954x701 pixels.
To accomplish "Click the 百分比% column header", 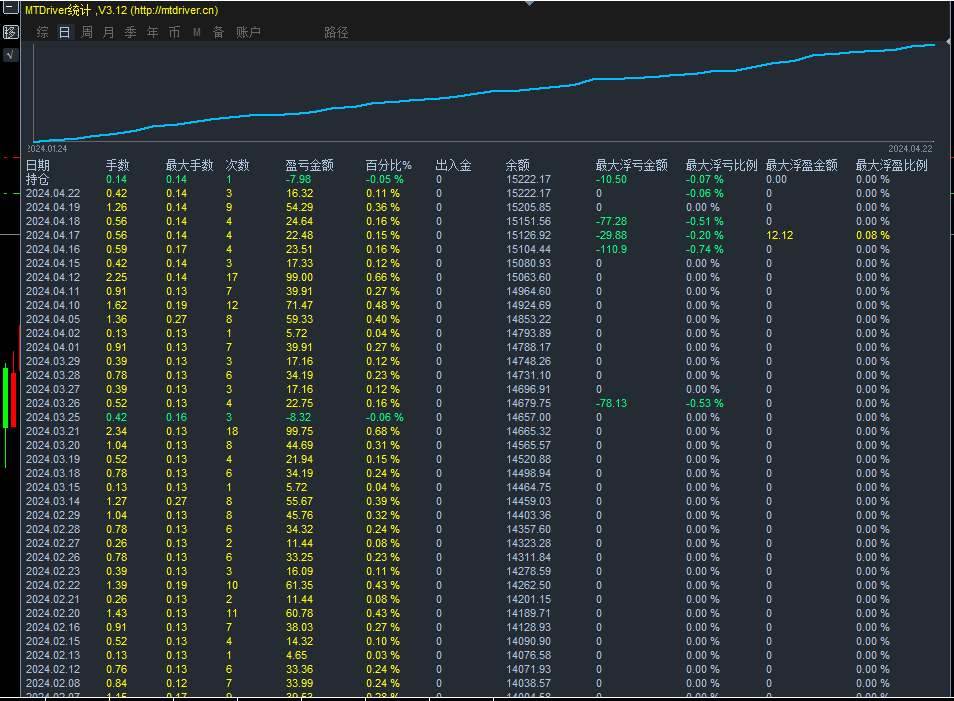I will click(388, 166).
